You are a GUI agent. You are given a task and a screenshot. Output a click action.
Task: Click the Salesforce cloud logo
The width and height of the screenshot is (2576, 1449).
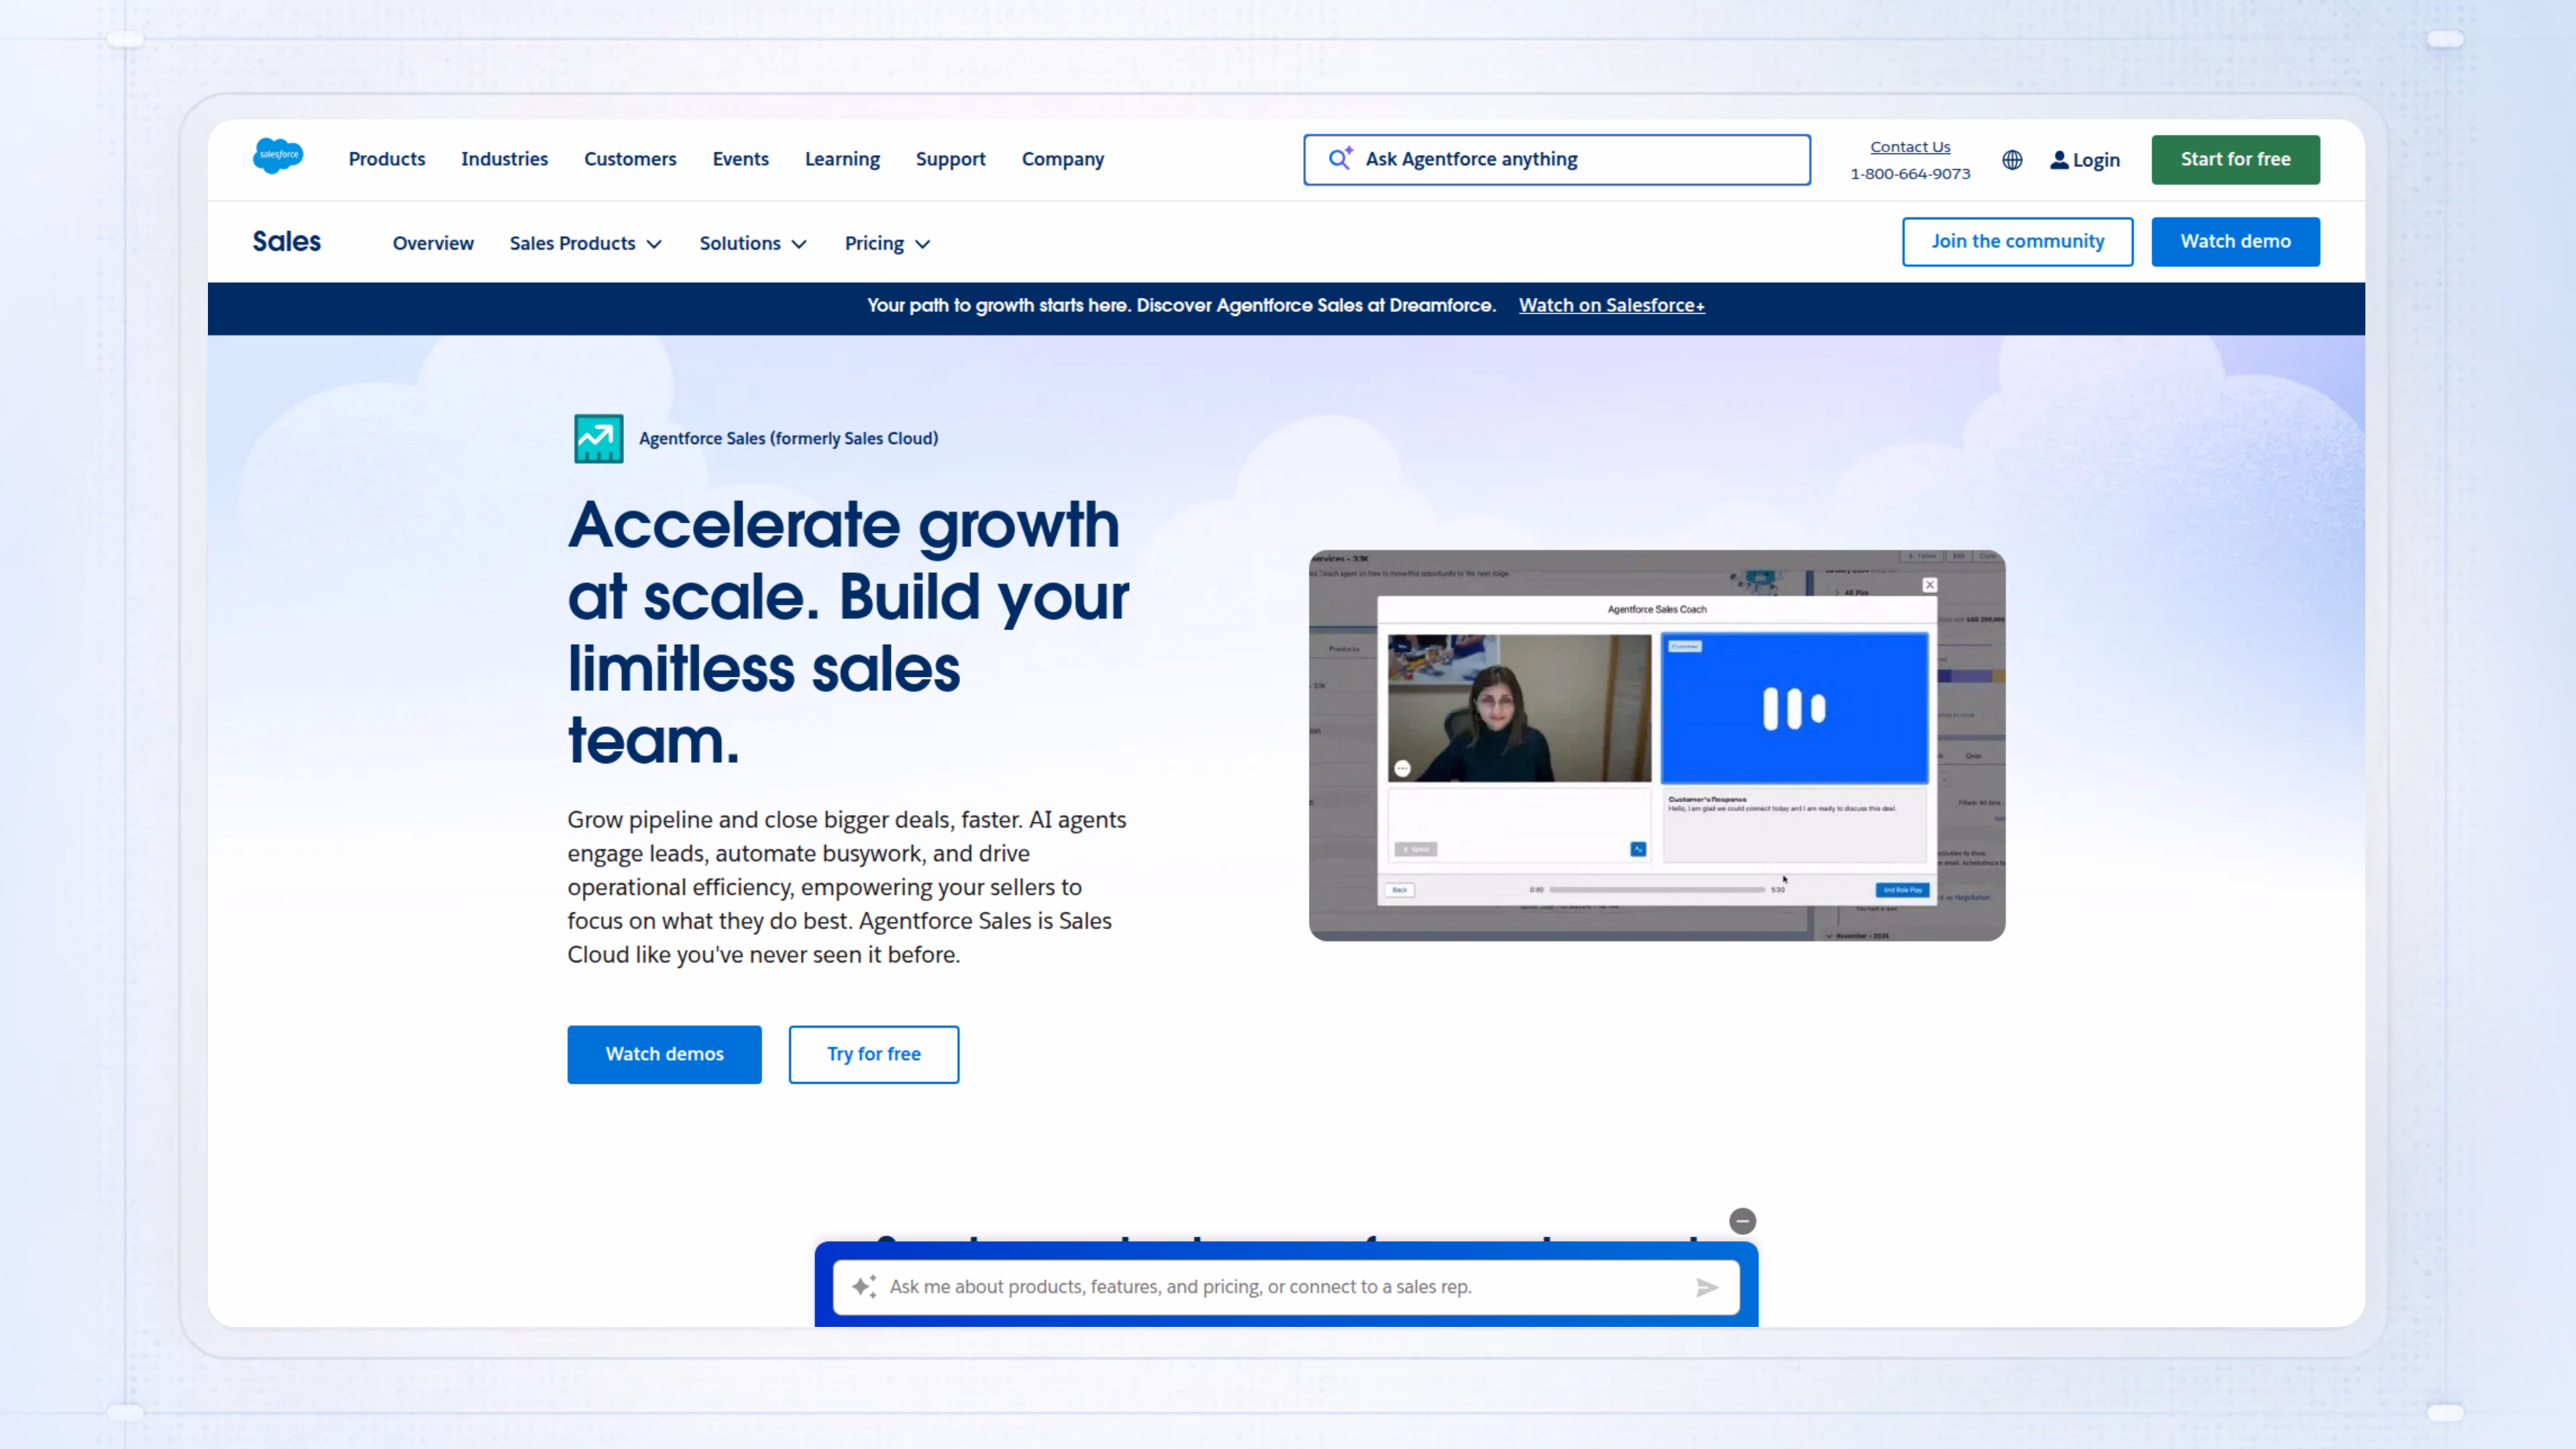click(x=278, y=156)
